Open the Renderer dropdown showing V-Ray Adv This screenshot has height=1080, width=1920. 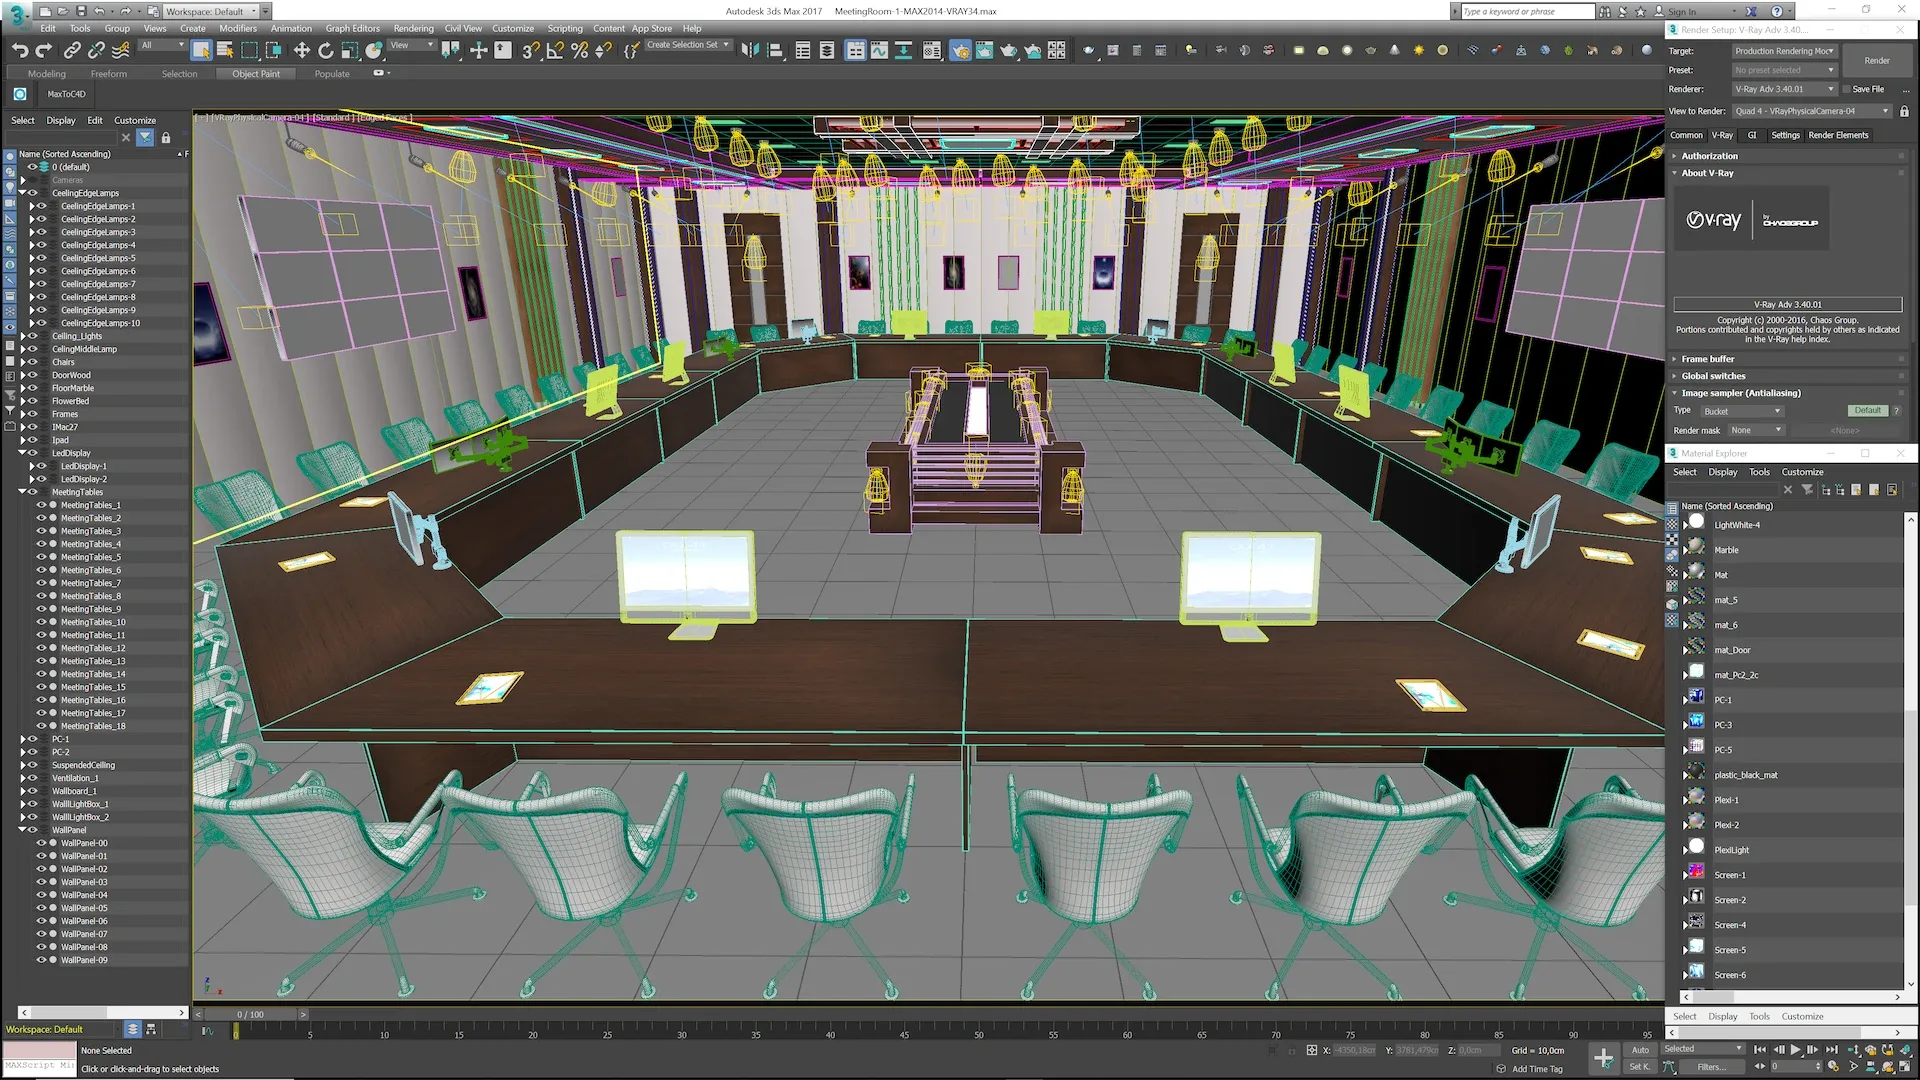(x=1785, y=89)
